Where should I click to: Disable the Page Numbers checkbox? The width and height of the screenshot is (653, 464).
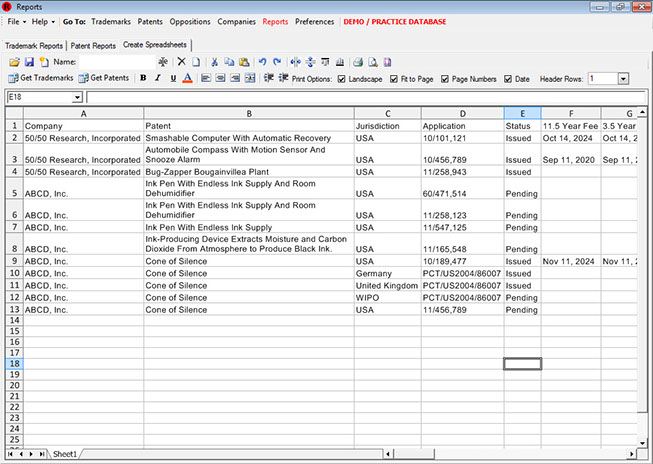tap(446, 78)
